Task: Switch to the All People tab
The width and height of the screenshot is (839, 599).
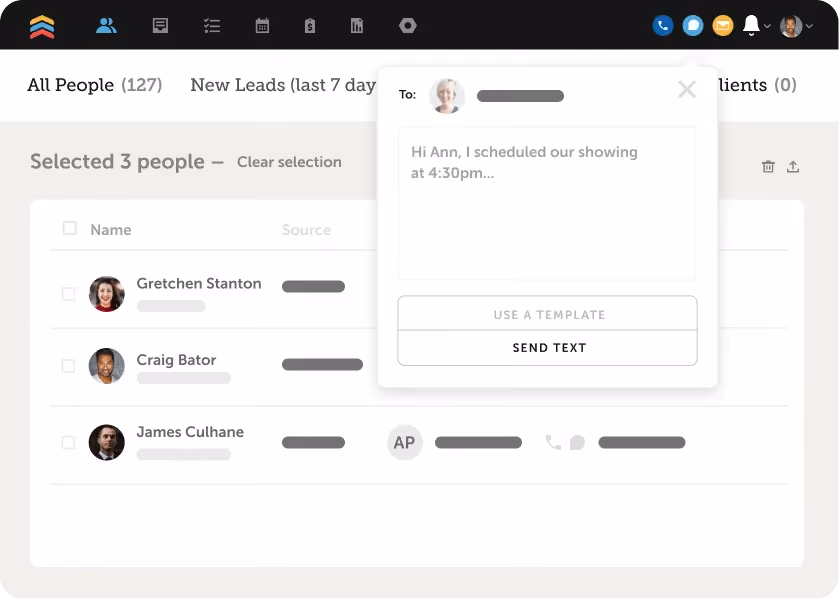Action: [95, 85]
